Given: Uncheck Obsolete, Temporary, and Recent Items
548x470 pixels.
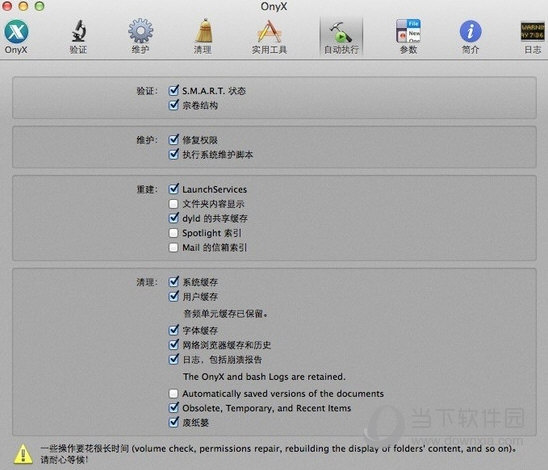Looking at the screenshot, I should [x=173, y=408].
